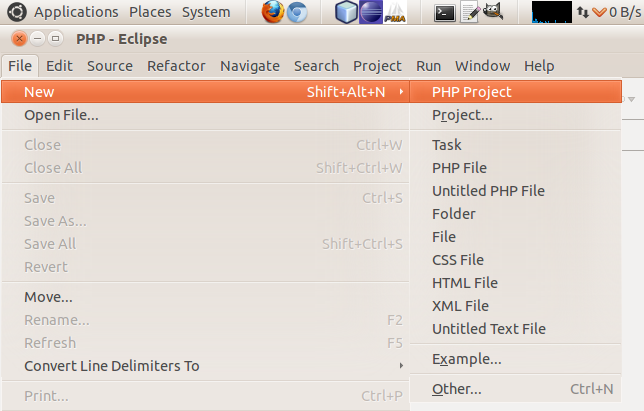Maximize the Eclipse window
This screenshot has height=411, width=644.
tap(55, 39)
